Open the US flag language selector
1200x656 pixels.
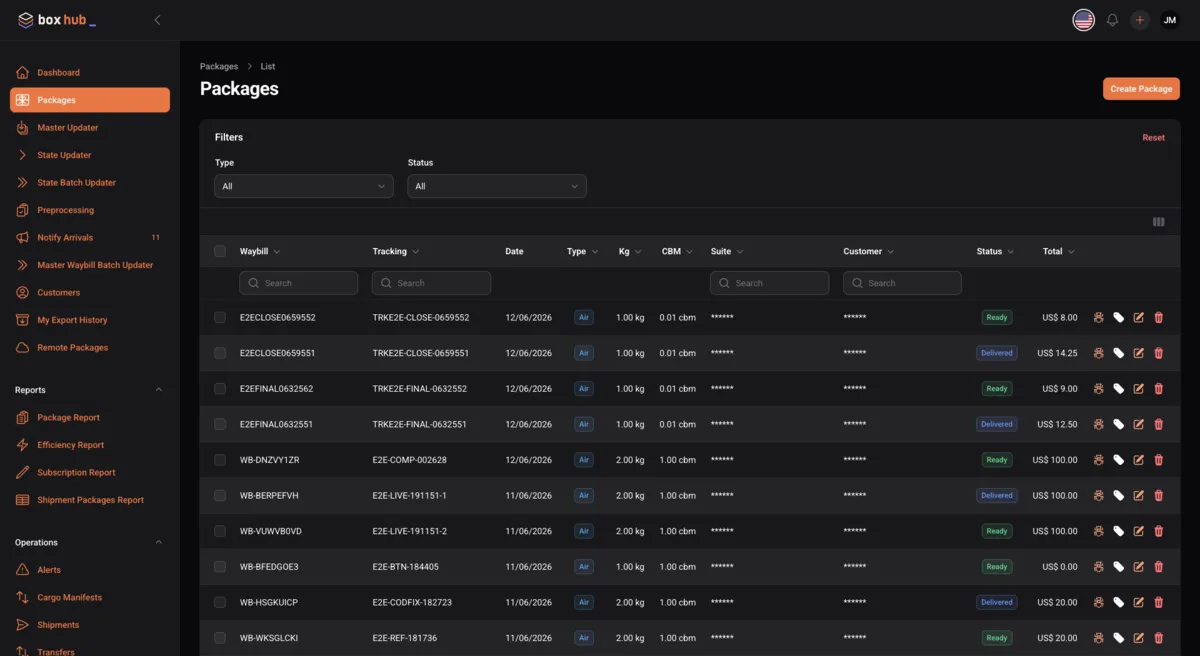point(1083,20)
